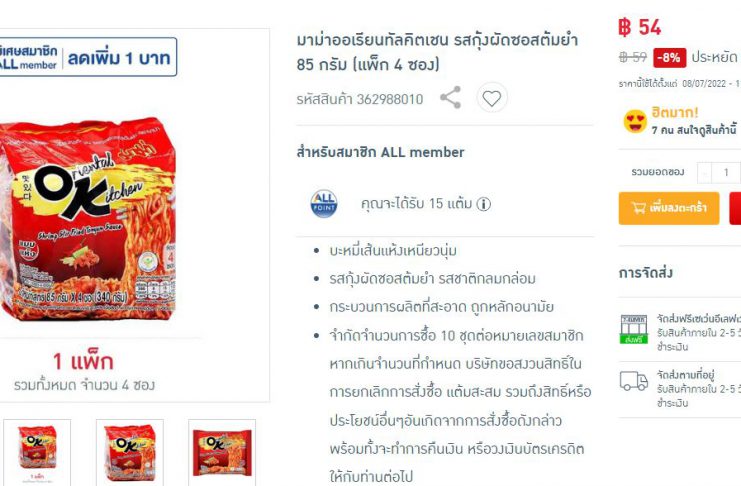Decrease quantity with the minus stepper
Screen dimensions: 741x486
point(704,173)
